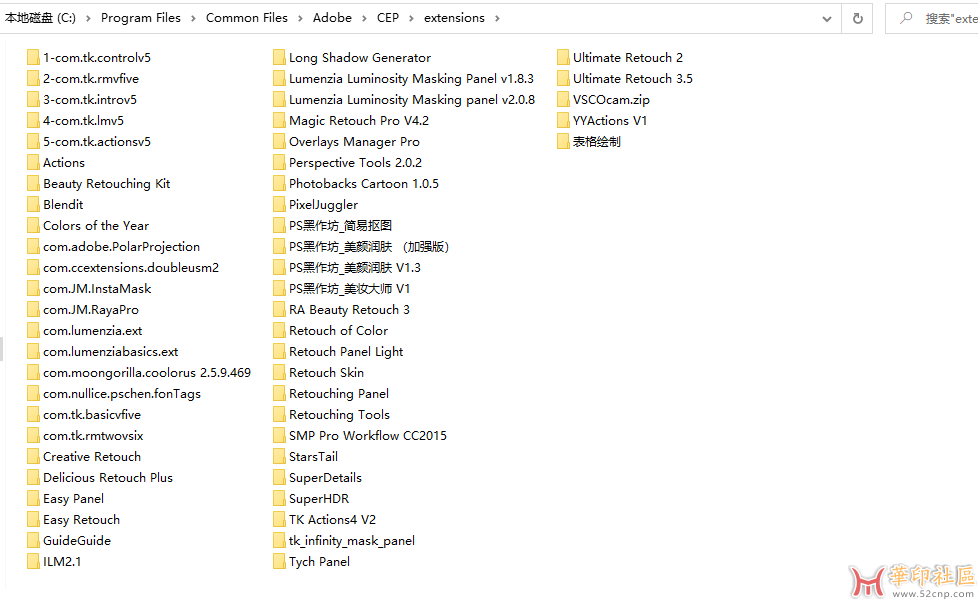Click the refresh button in address bar

tap(858, 19)
